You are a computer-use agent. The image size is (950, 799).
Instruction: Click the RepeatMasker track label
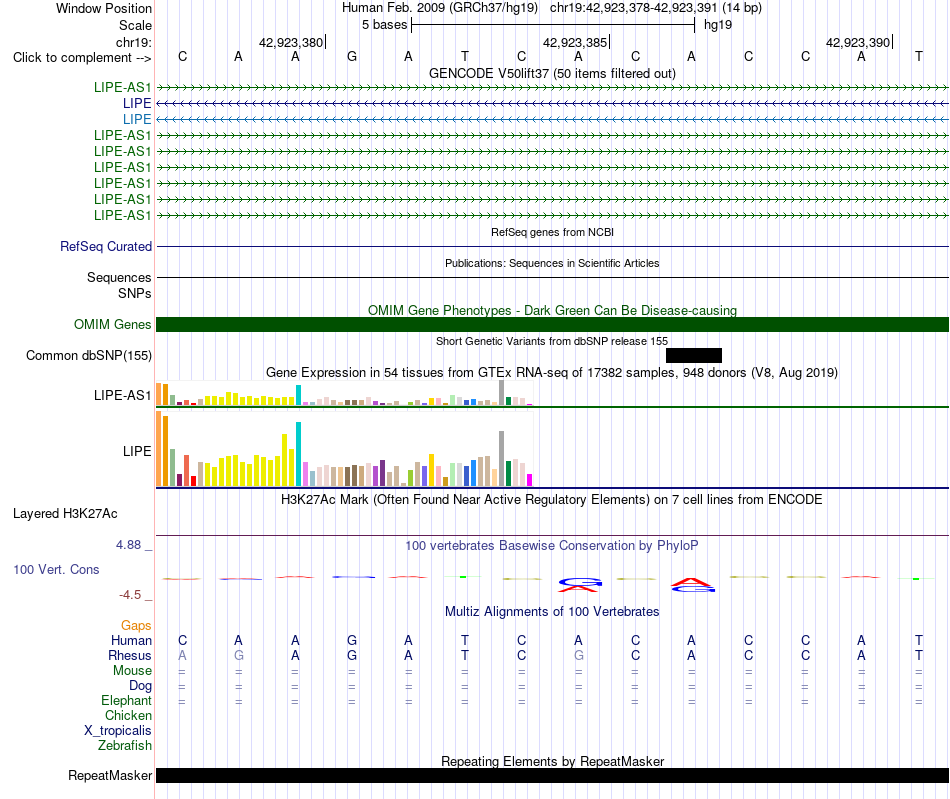(110, 775)
